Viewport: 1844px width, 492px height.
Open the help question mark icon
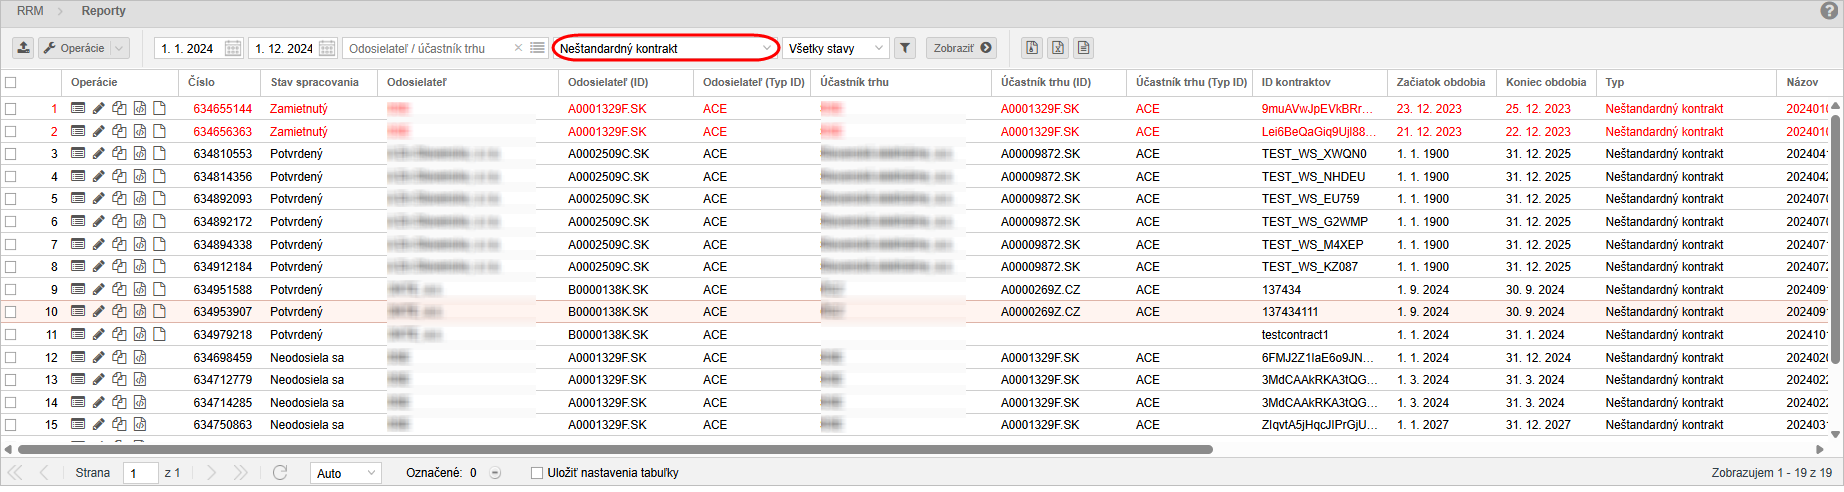(x=1829, y=11)
